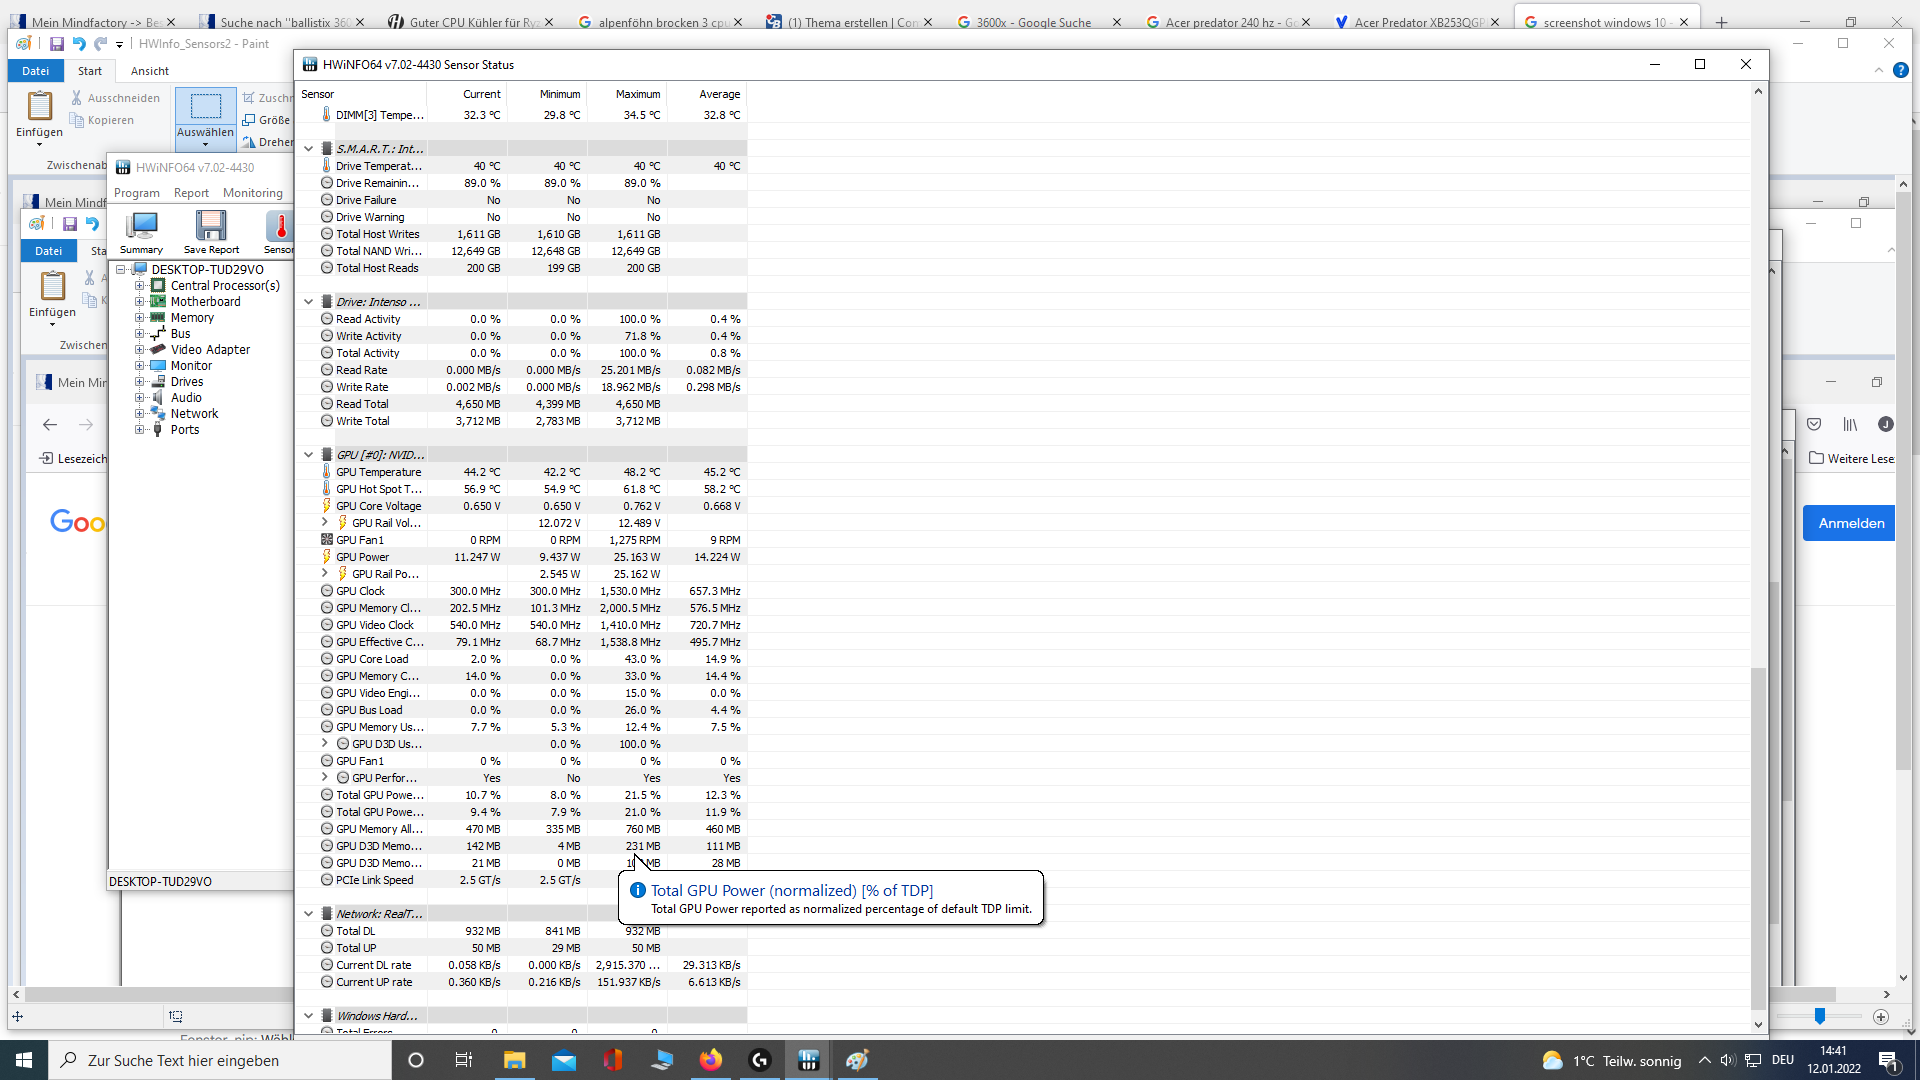The height and width of the screenshot is (1080, 1920).
Task: Collapse the S.M.A.R.T. sensor group
Action: click(308, 149)
